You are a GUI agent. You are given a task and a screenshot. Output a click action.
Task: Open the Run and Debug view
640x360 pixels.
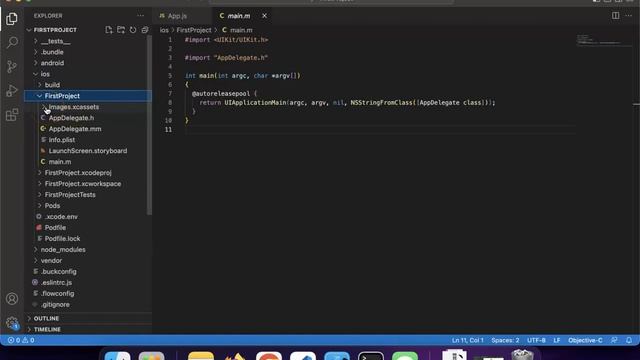[12, 91]
